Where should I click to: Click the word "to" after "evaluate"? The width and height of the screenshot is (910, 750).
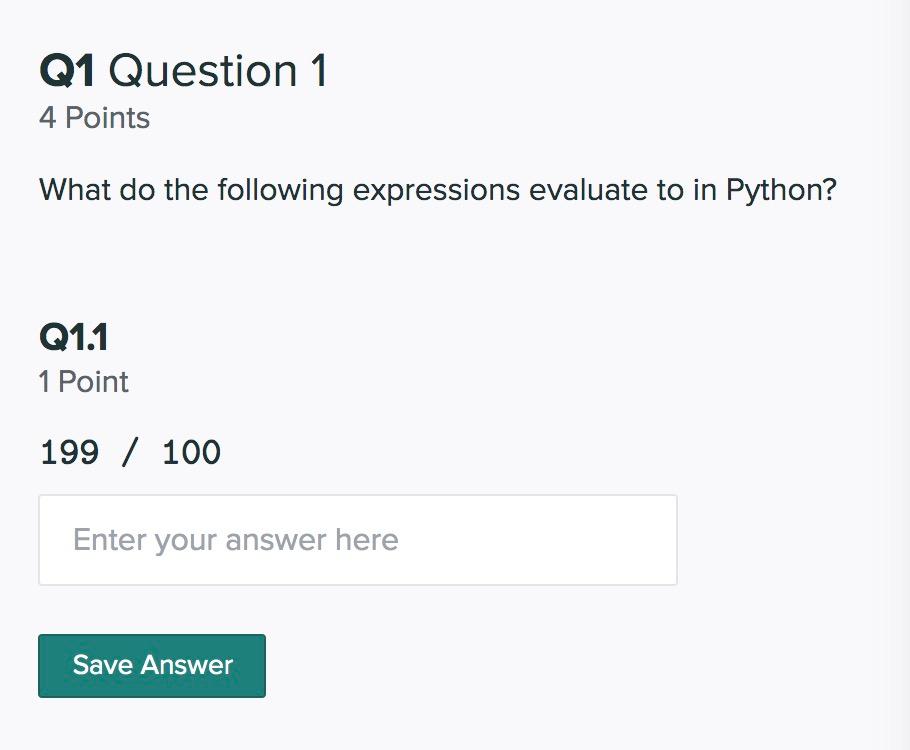point(670,190)
